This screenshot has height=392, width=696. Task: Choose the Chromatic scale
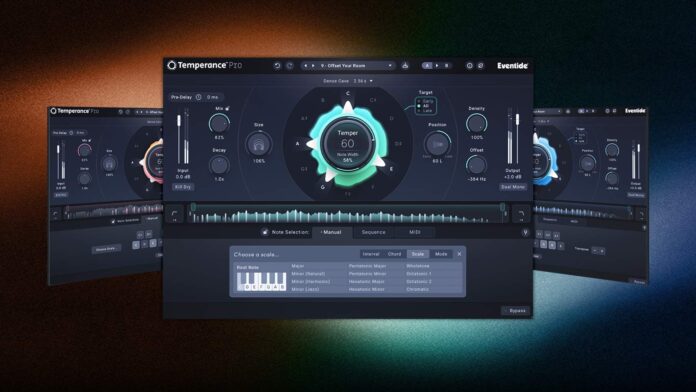pos(417,289)
